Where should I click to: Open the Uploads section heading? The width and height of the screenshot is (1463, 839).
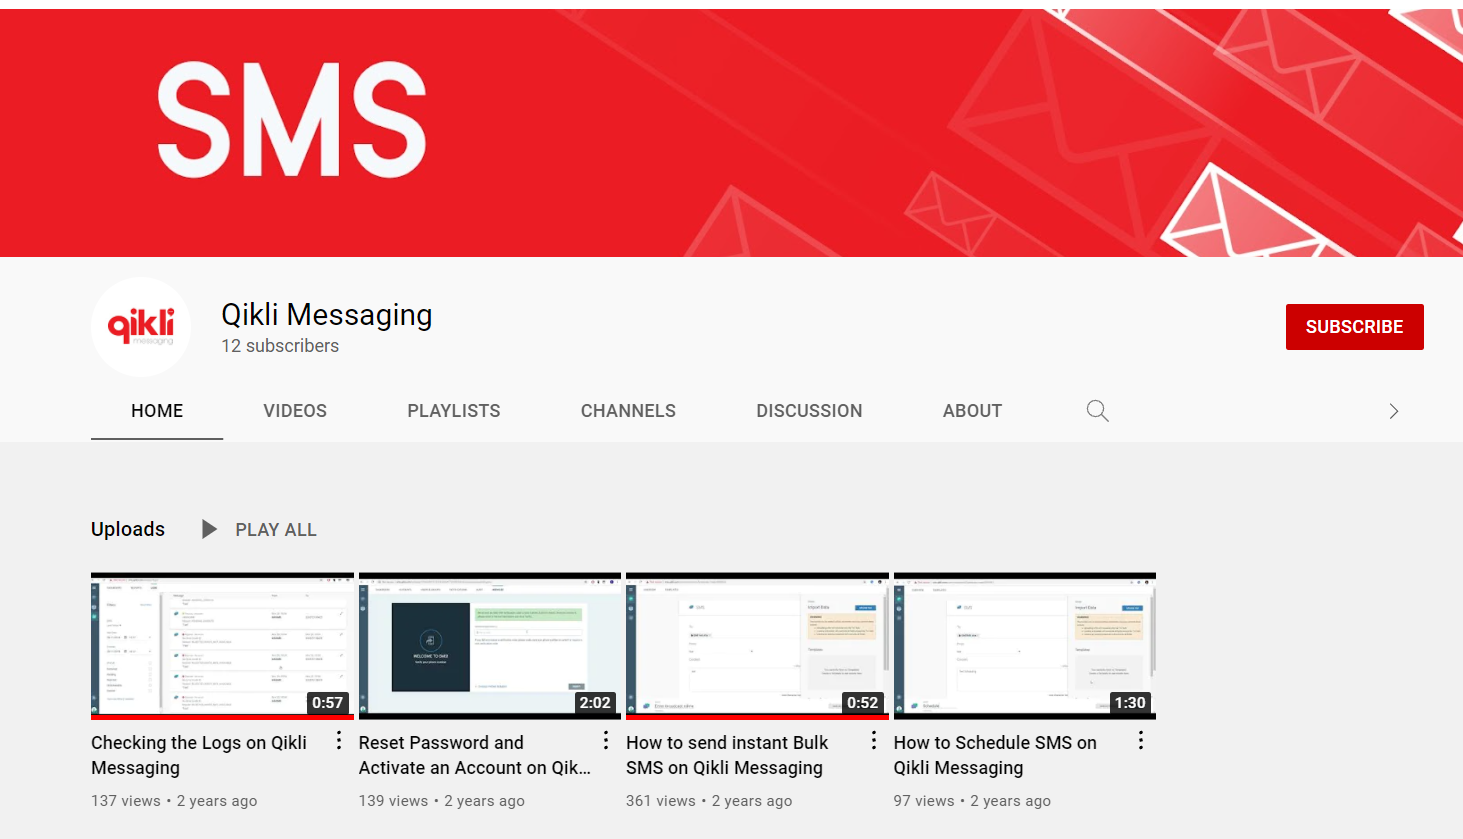pyautogui.click(x=128, y=529)
